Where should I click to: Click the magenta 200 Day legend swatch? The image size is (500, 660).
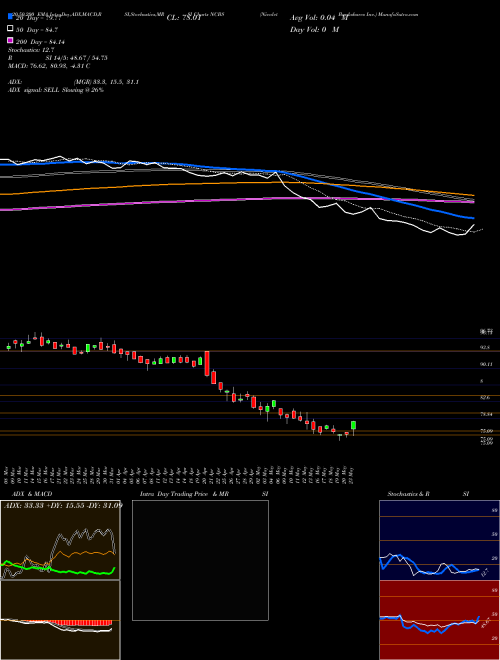click(11, 40)
